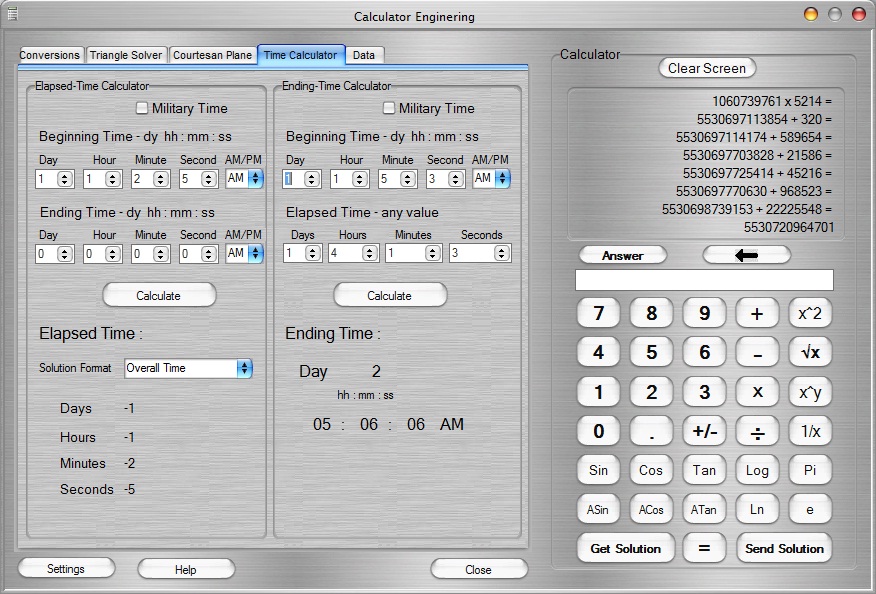Enable Military Time in Ending-Time Calculator
Viewport: 876px width, 594px height.
(x=389, y=108)
